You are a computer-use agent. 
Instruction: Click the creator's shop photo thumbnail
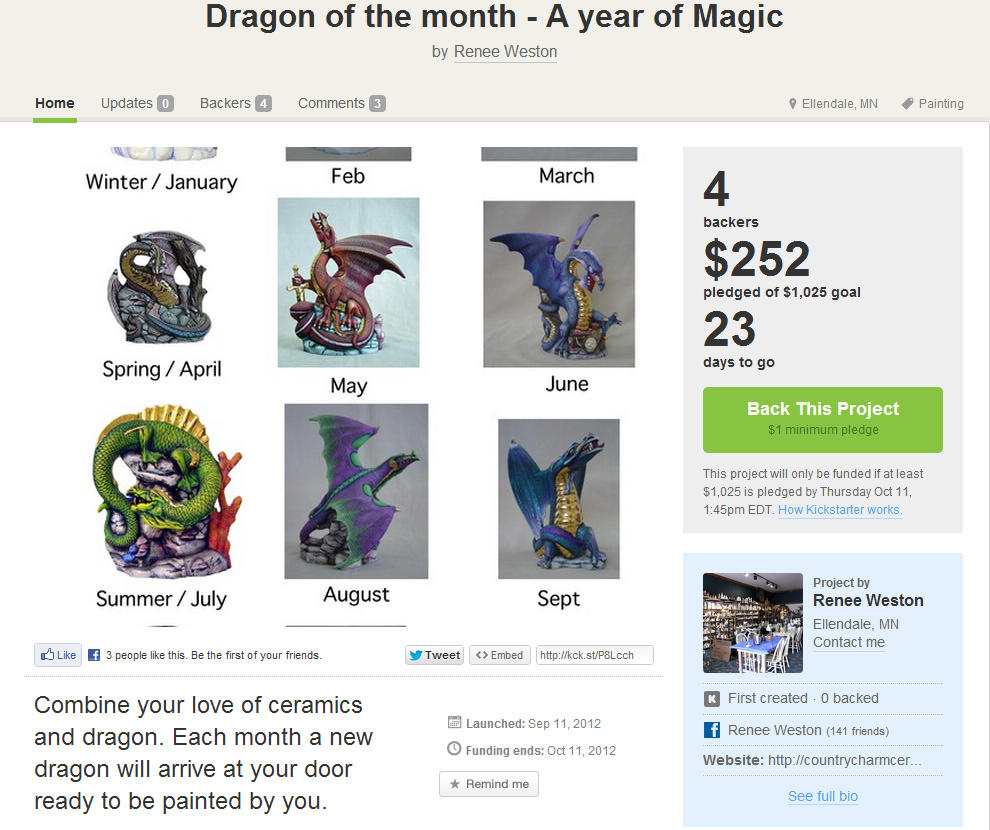coord(753,623)
